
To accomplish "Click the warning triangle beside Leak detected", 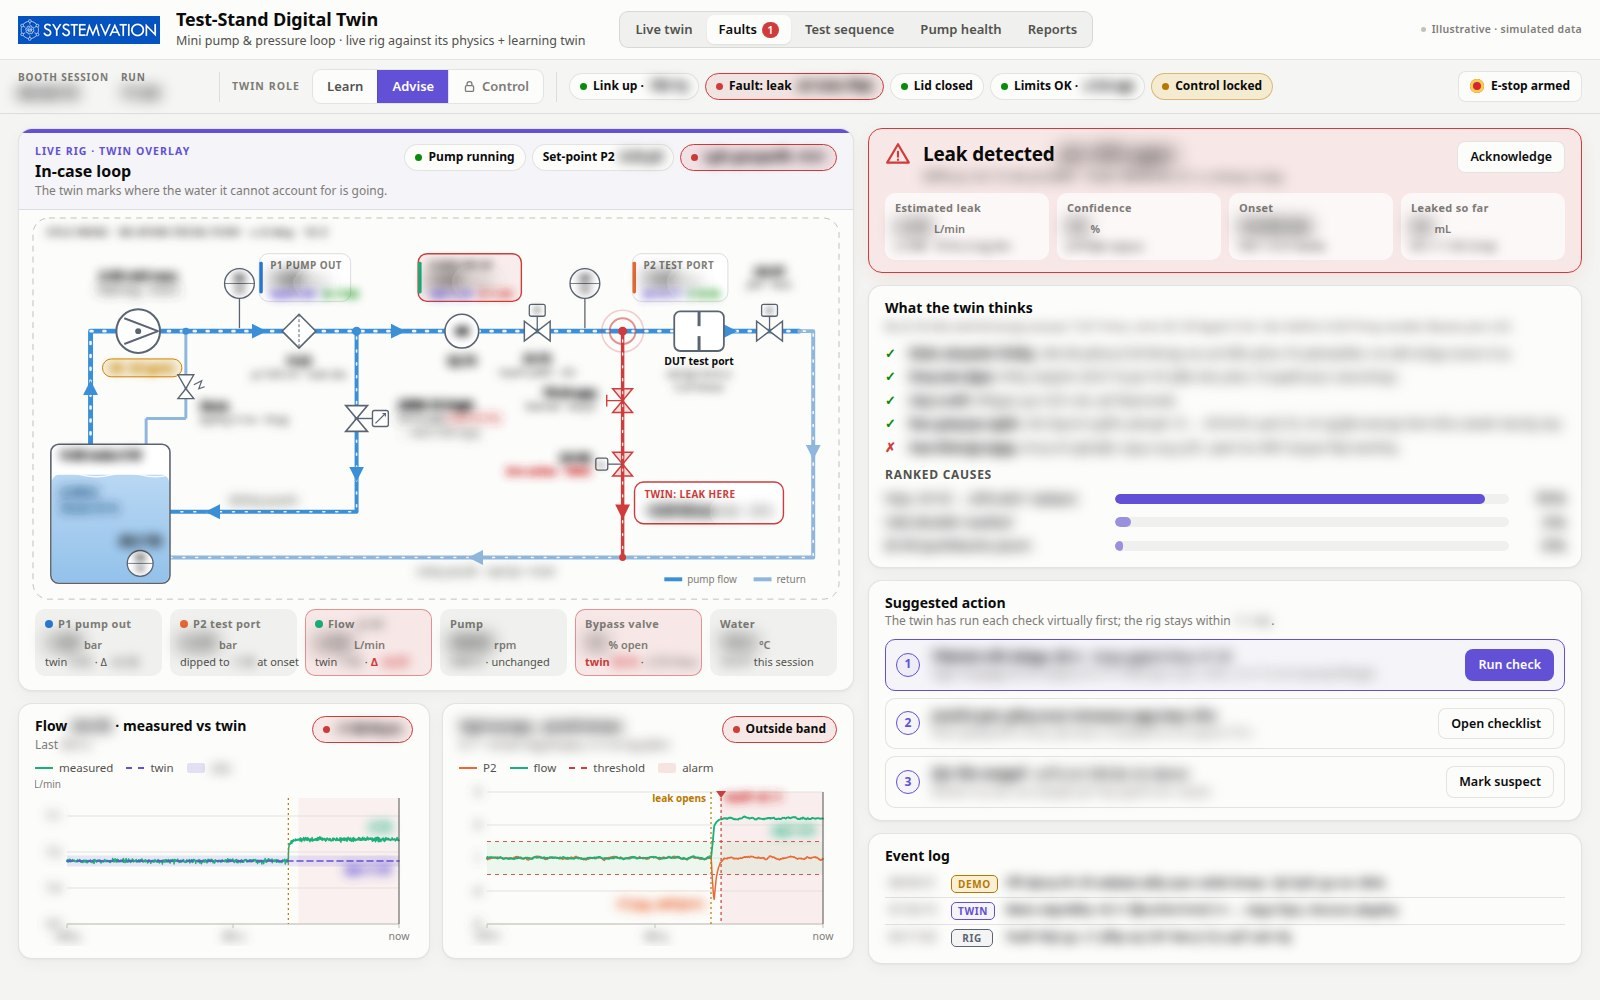I will coord(898,154).
